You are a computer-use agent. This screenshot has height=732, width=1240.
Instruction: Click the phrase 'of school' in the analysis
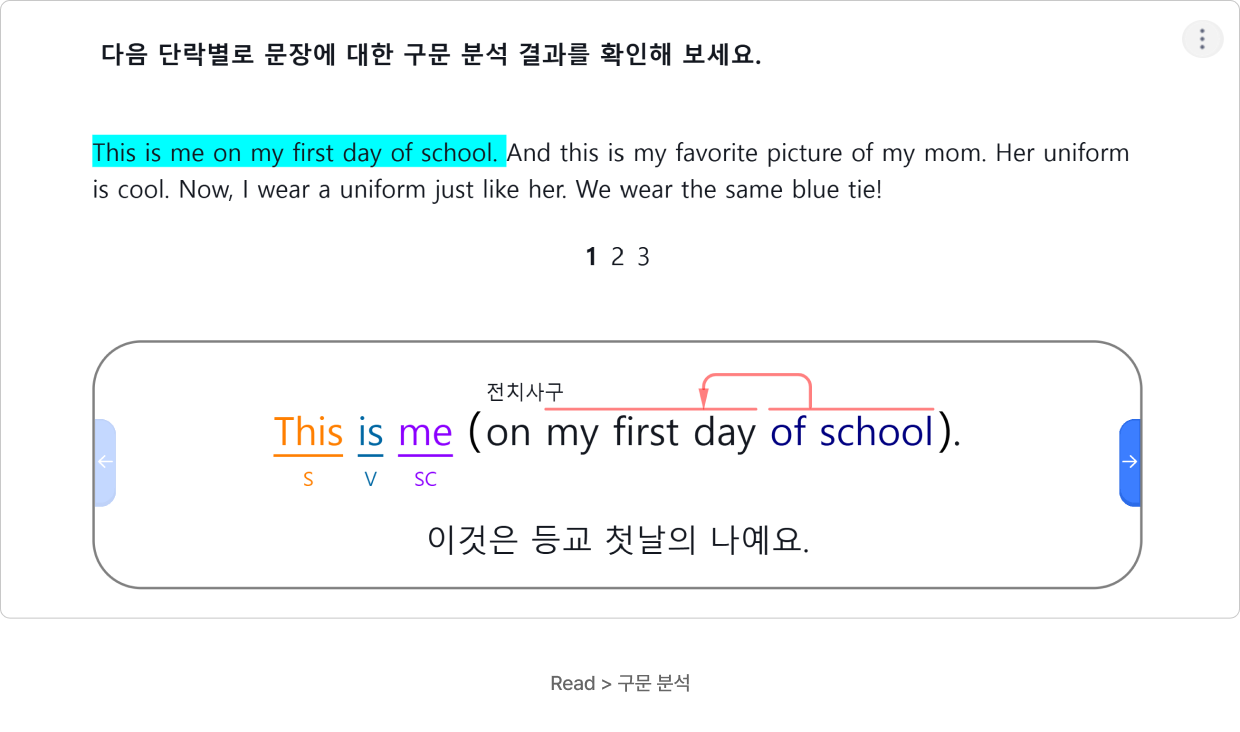click(x=851, y=432)
